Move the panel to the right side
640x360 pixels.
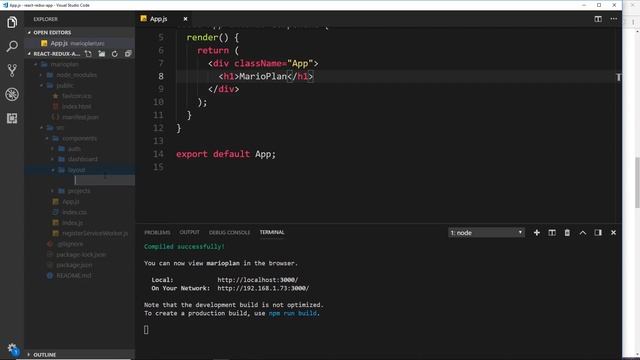[598, 233]
